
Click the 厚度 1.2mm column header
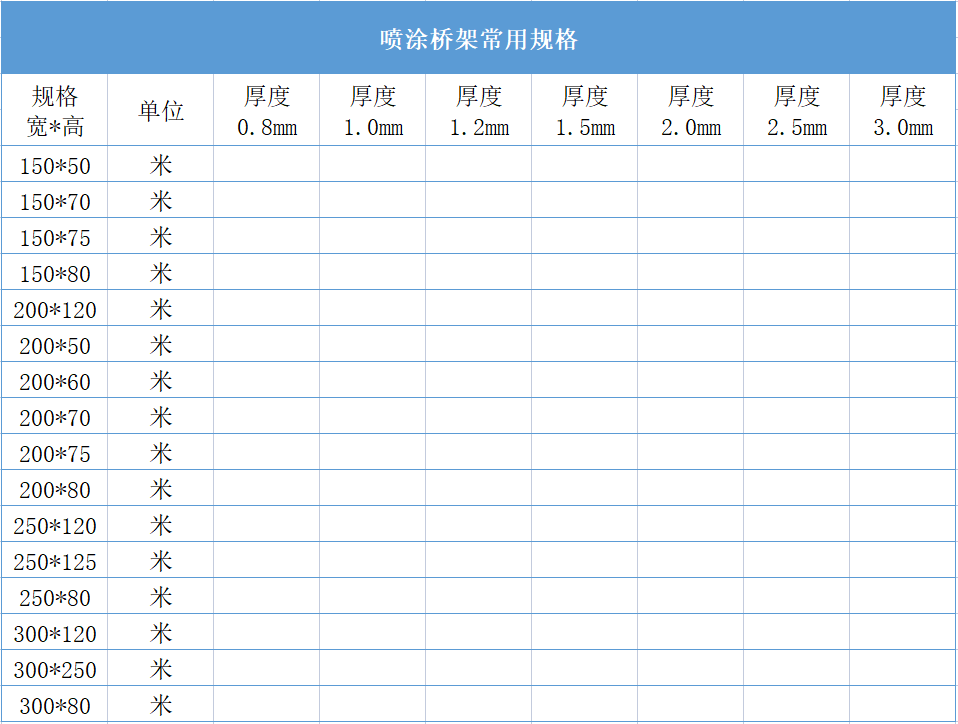coord(479,108)
